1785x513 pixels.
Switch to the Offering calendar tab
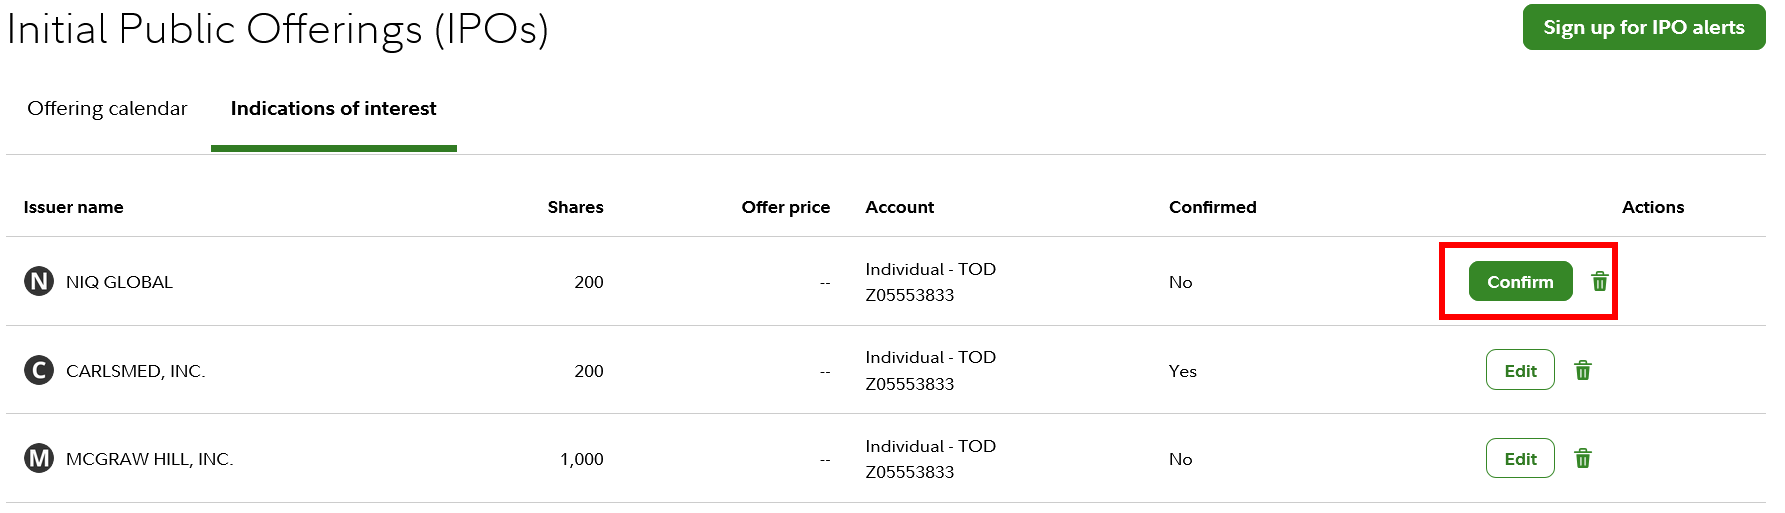[107, 108]
